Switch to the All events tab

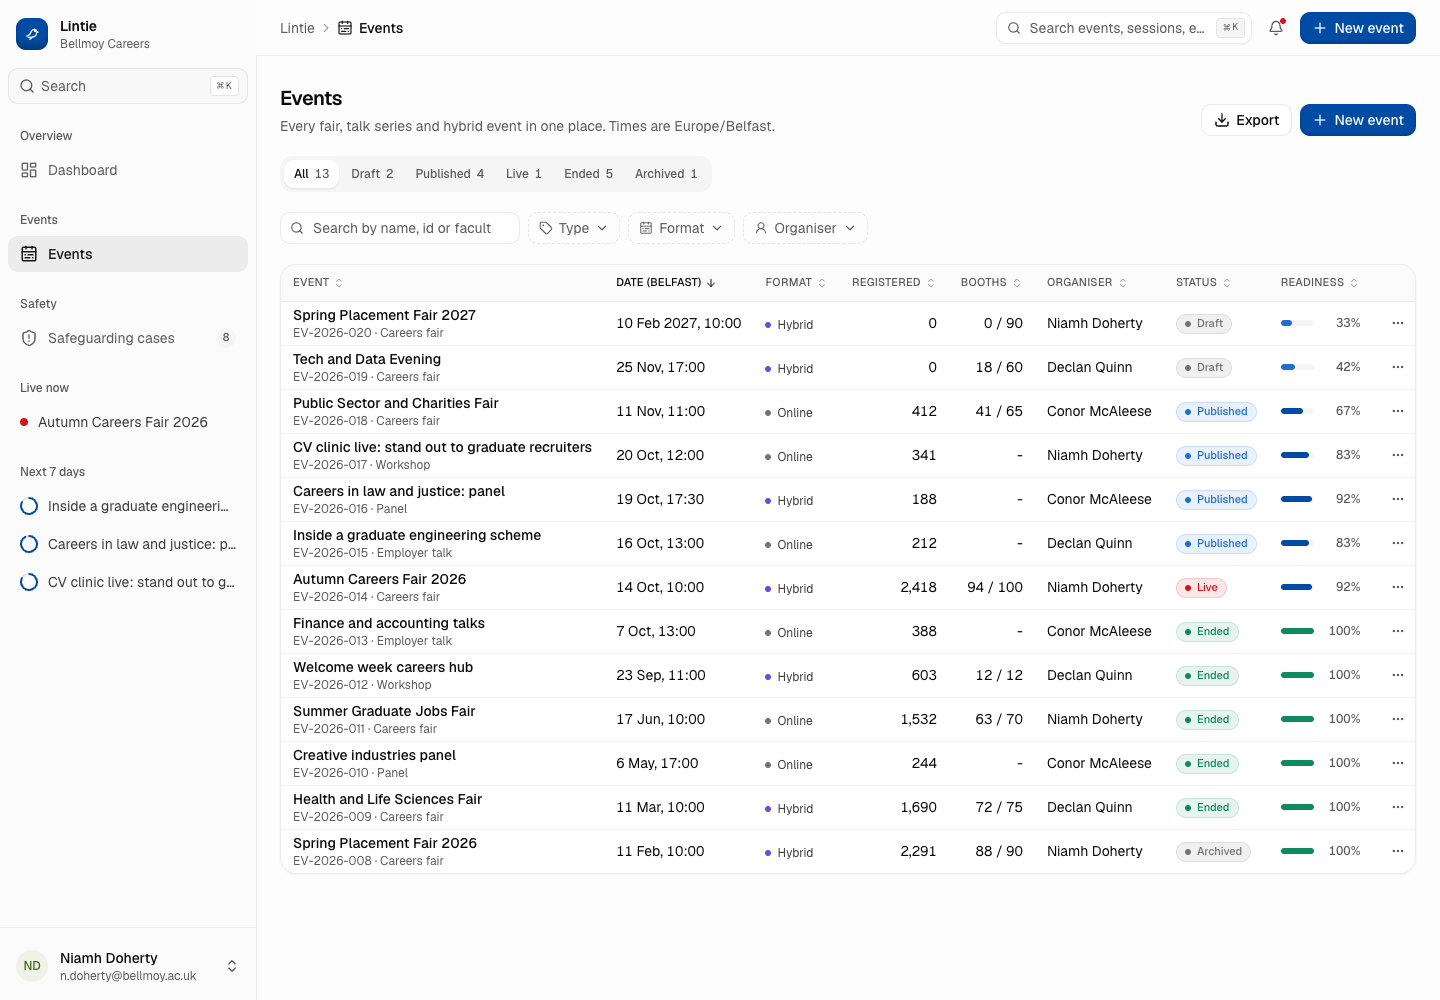[311, 174]
